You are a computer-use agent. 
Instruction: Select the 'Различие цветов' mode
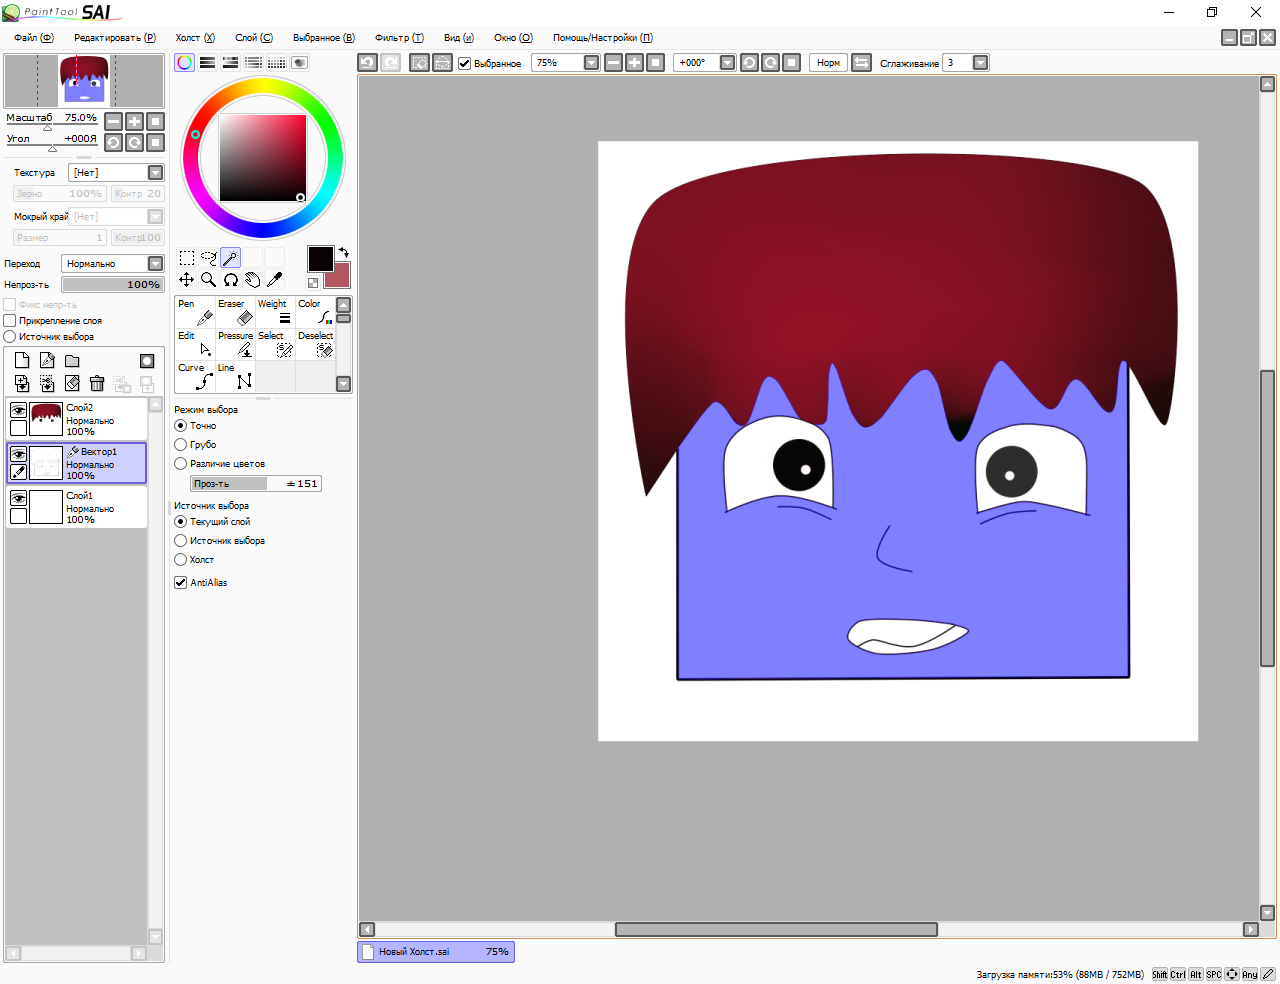coord(181,464)
